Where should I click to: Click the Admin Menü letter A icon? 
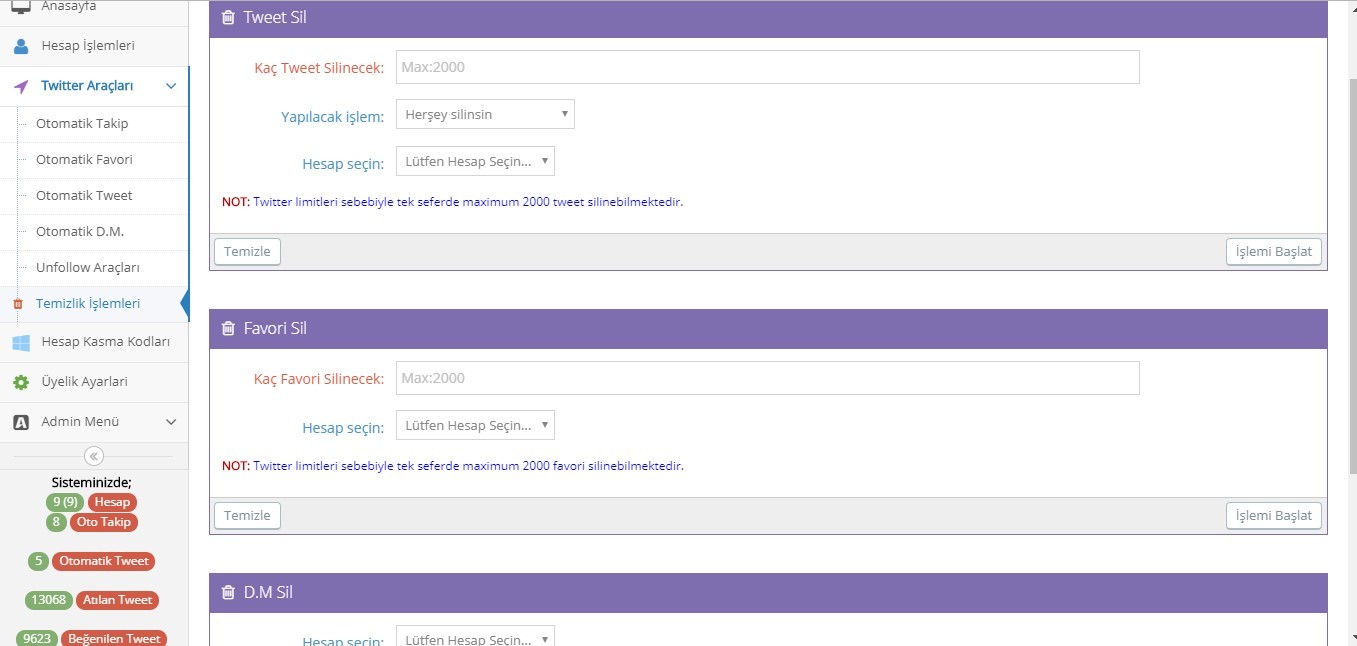21,422
